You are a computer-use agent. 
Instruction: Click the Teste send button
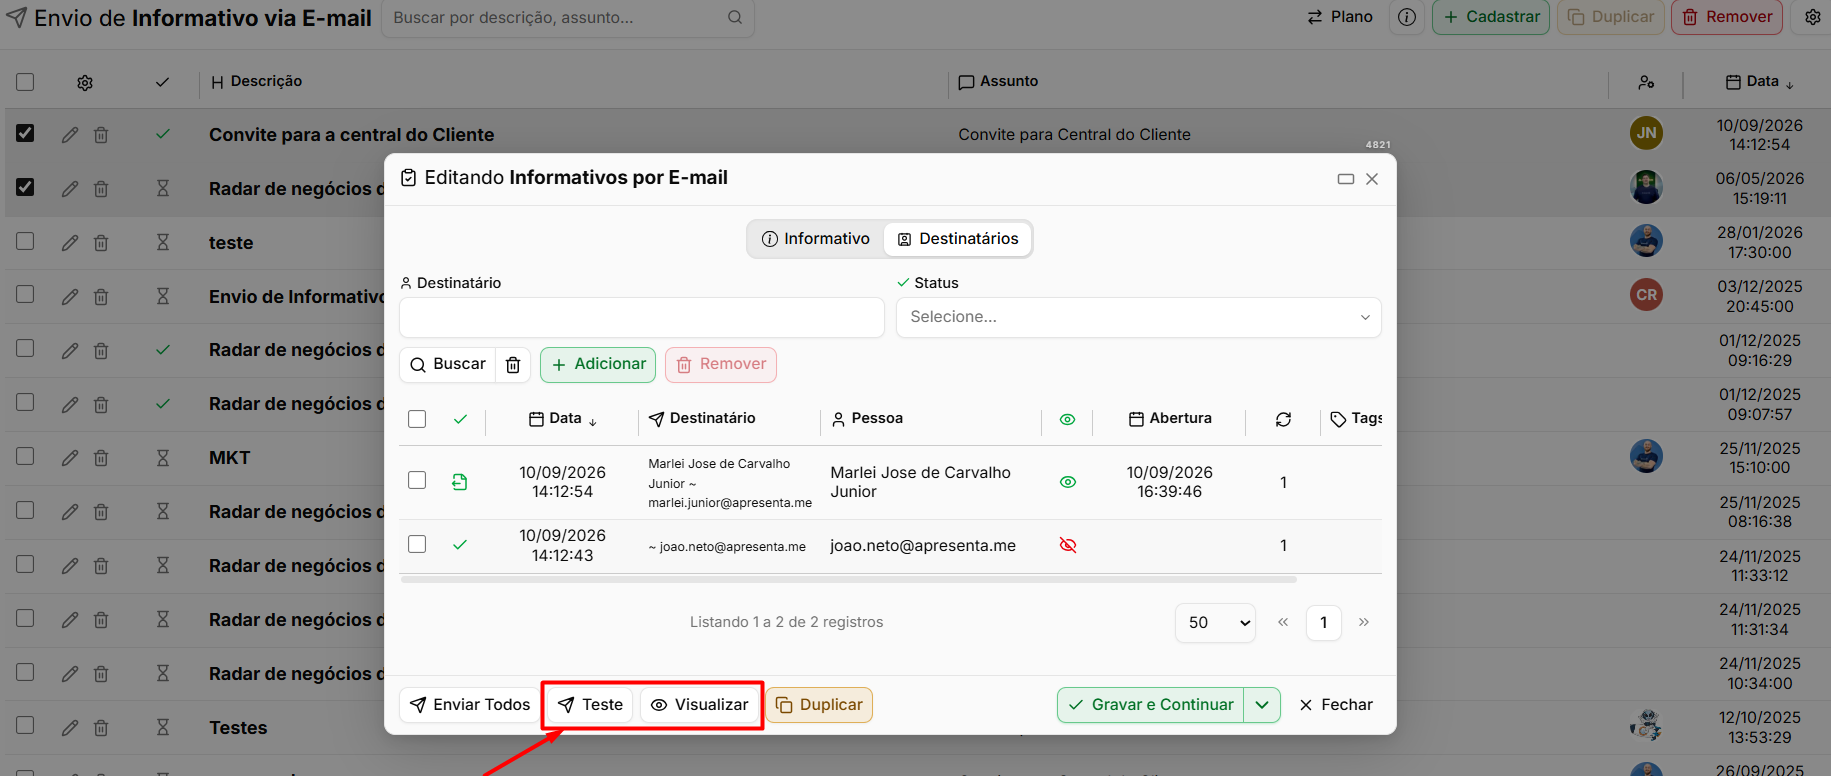pos(590,705)
